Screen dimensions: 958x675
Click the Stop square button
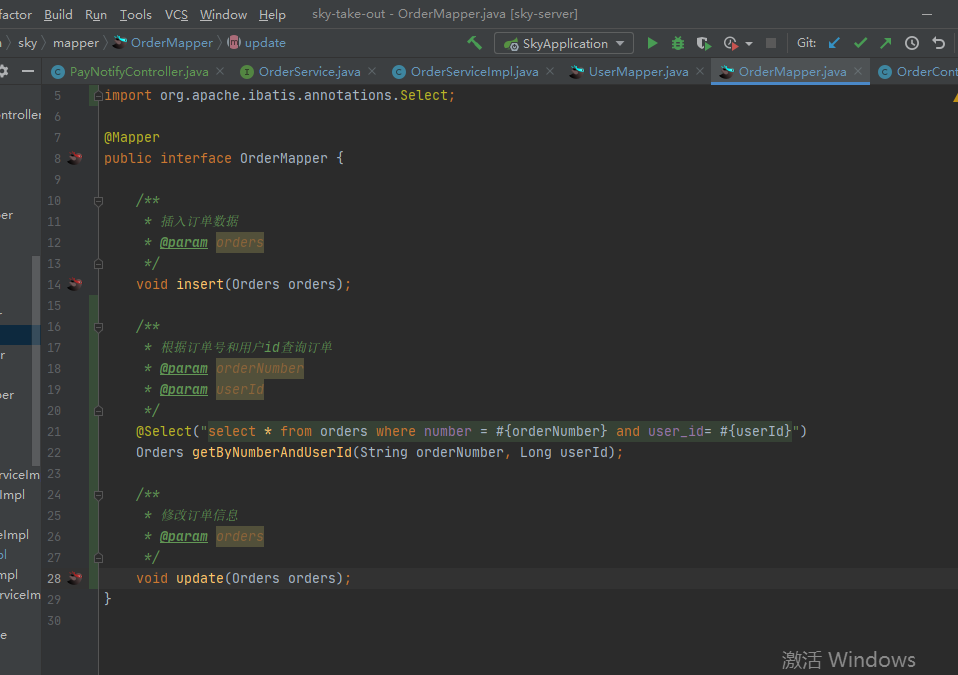[771, 43]
